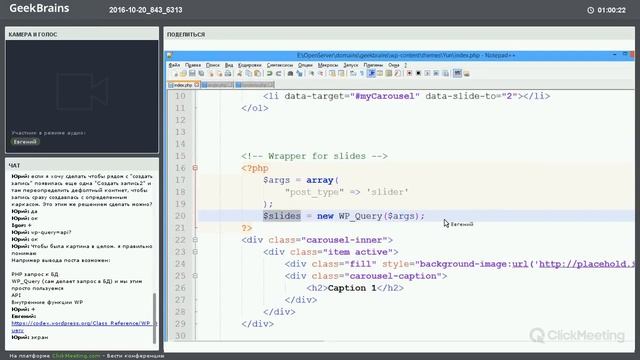Screen dimensions: 640x360
Task: Click the Copy toolbar icon
Action: coord(248,73)
